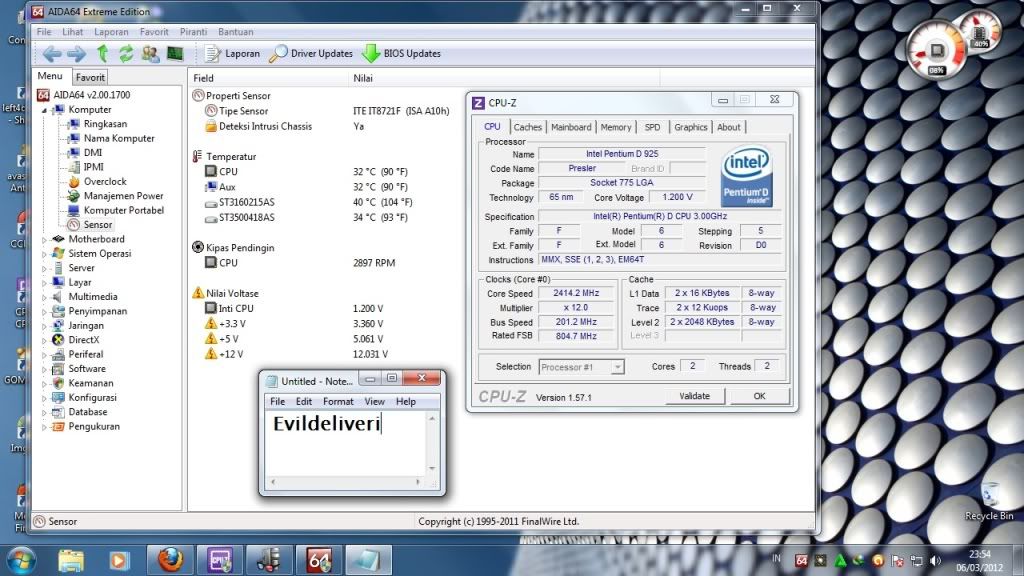1024x576 pixels.
Task: Click the CPU-Z taskbar icon
Action: click(x=219, y=560)
